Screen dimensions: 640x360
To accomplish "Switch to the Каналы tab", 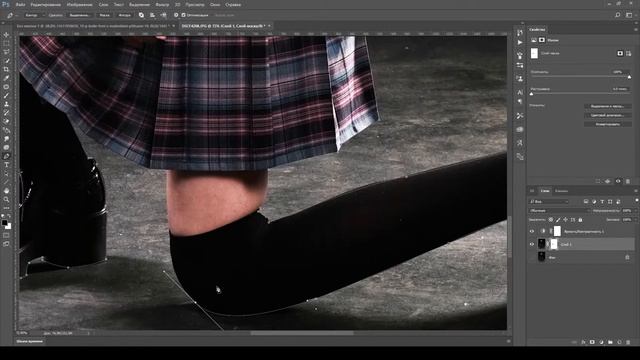I will (561, 191).
